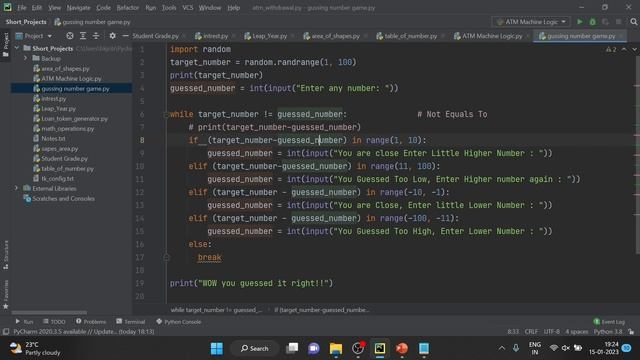Click the 4 spaces indent setting
The image size is (640, 360).
coord(577,331)
